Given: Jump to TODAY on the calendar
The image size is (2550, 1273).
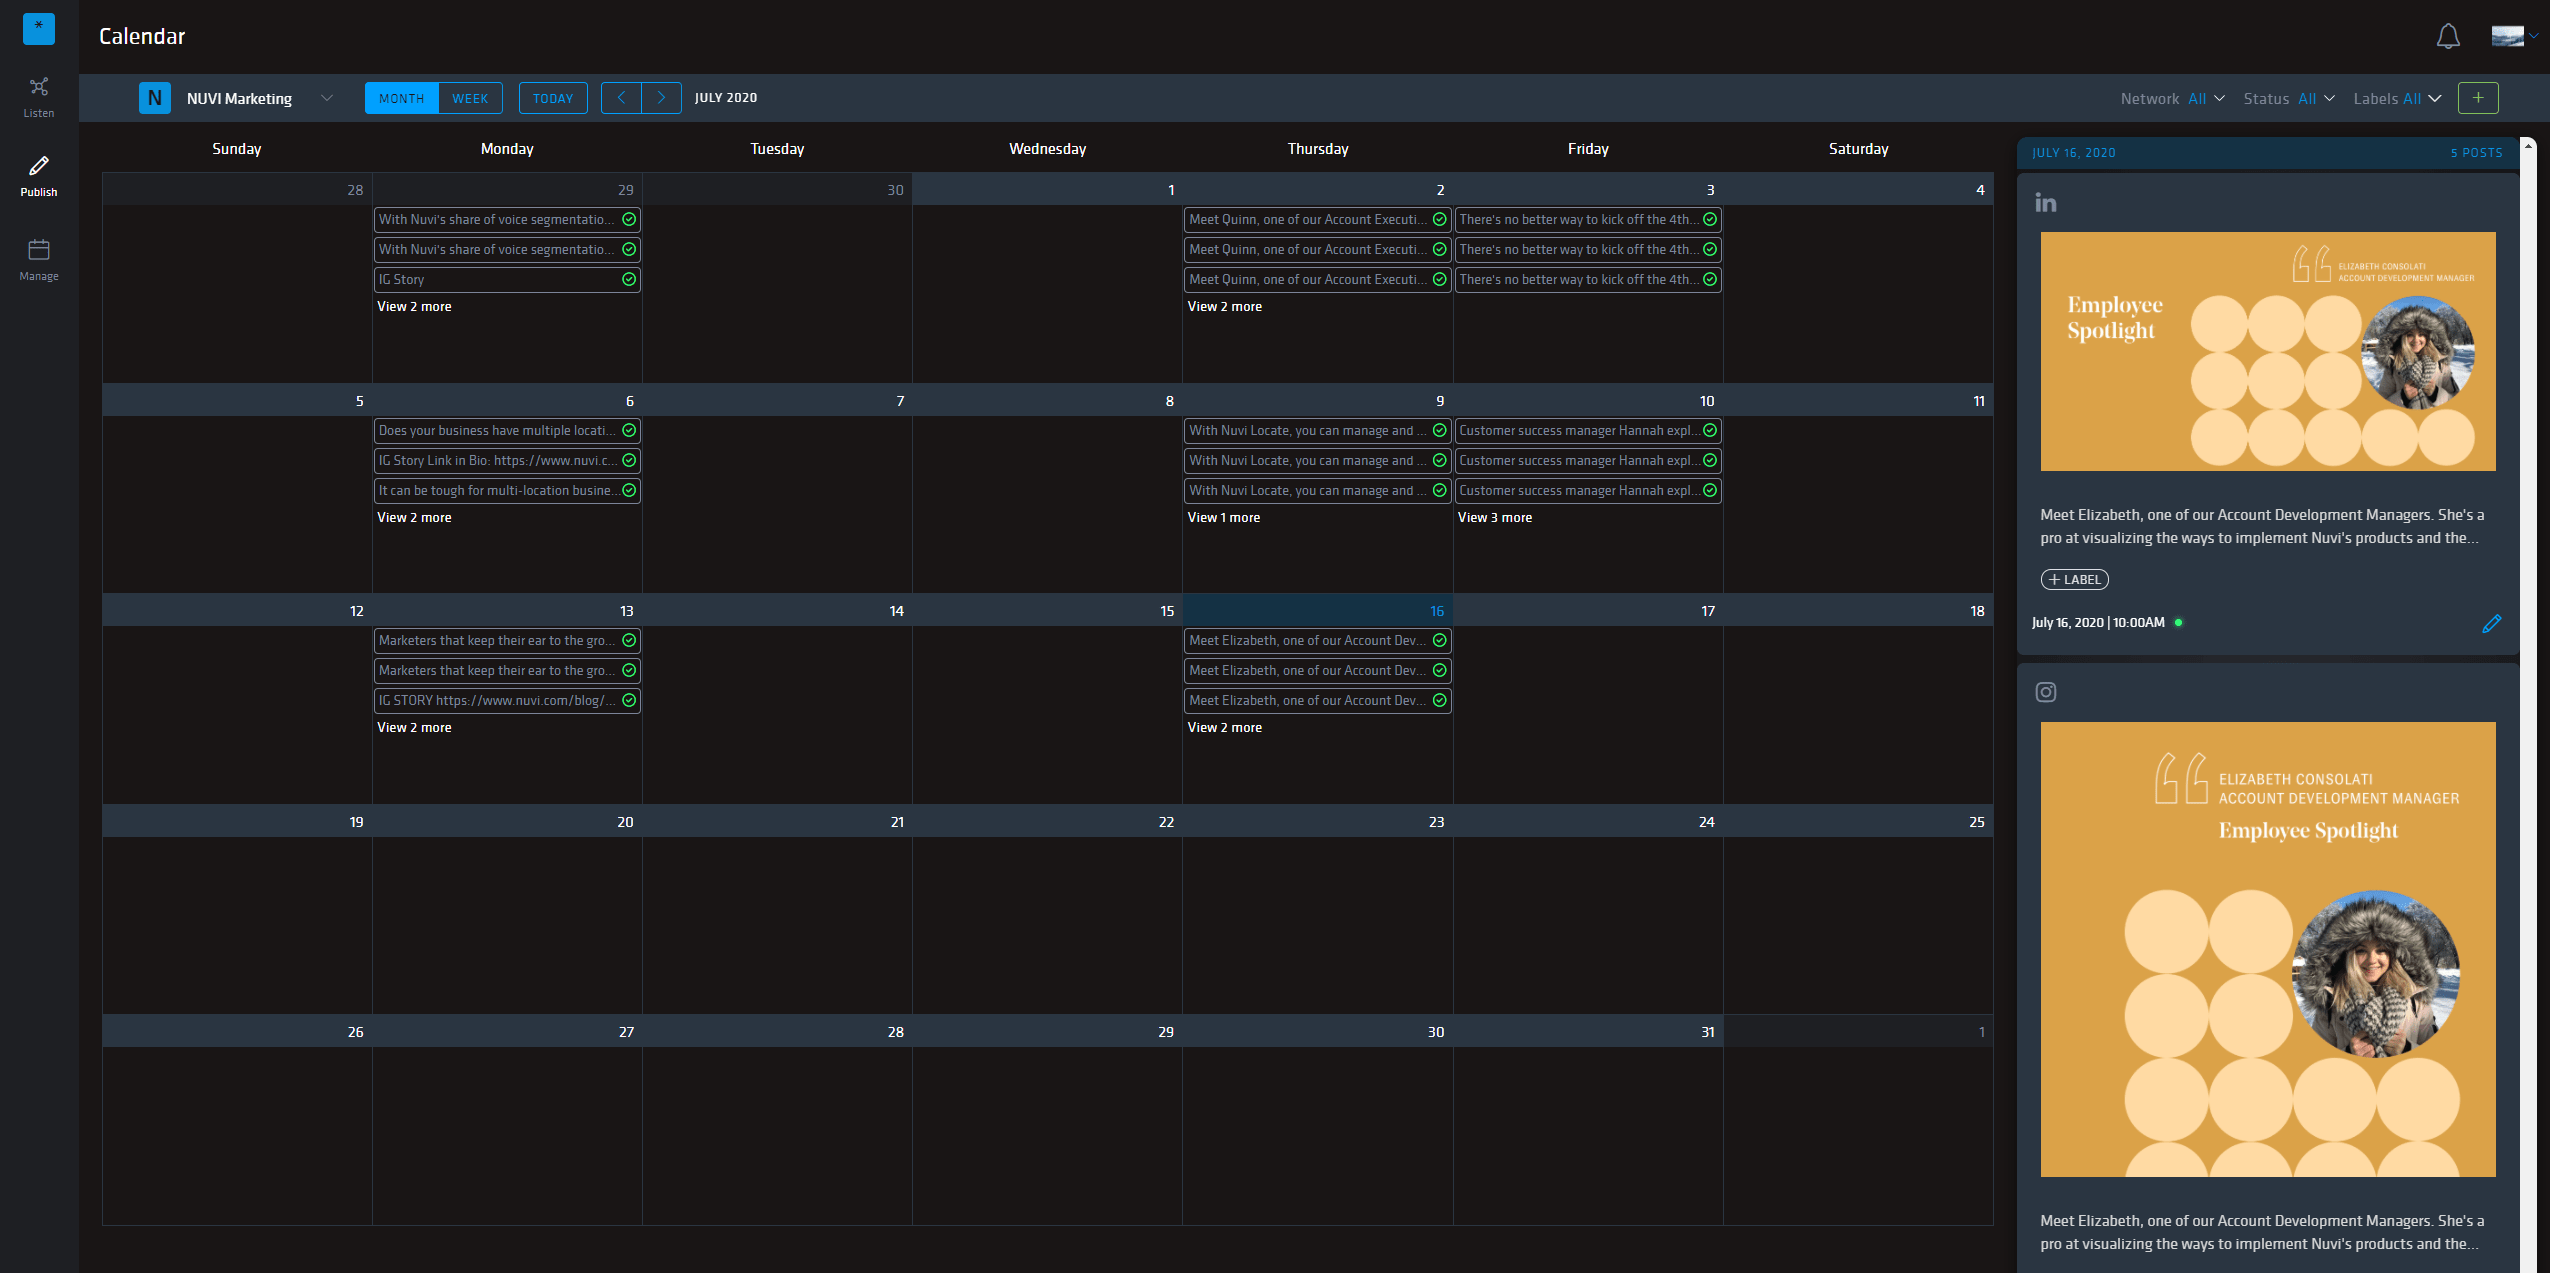Looking at the screenshot, I should pos(553,98).
